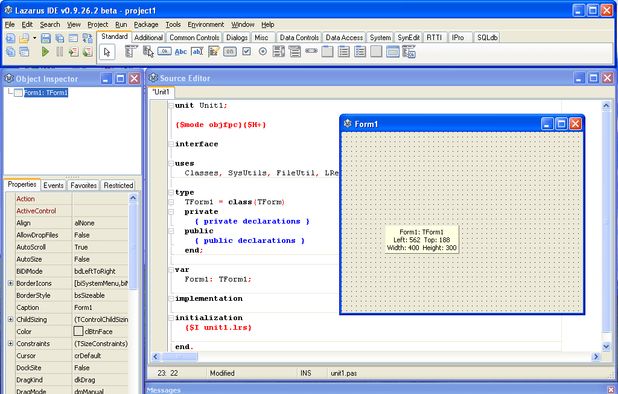Open the recent files arrow beside Open

35,38
